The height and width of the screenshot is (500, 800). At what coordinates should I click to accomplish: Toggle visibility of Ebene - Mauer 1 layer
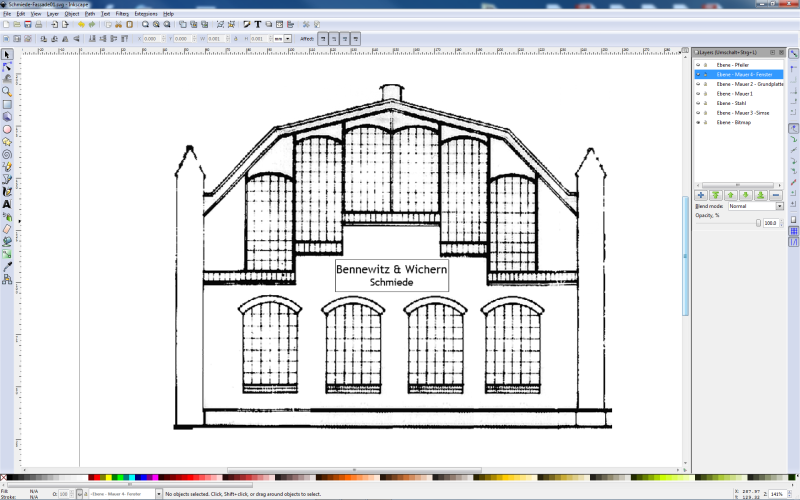(x=698, y=94)
